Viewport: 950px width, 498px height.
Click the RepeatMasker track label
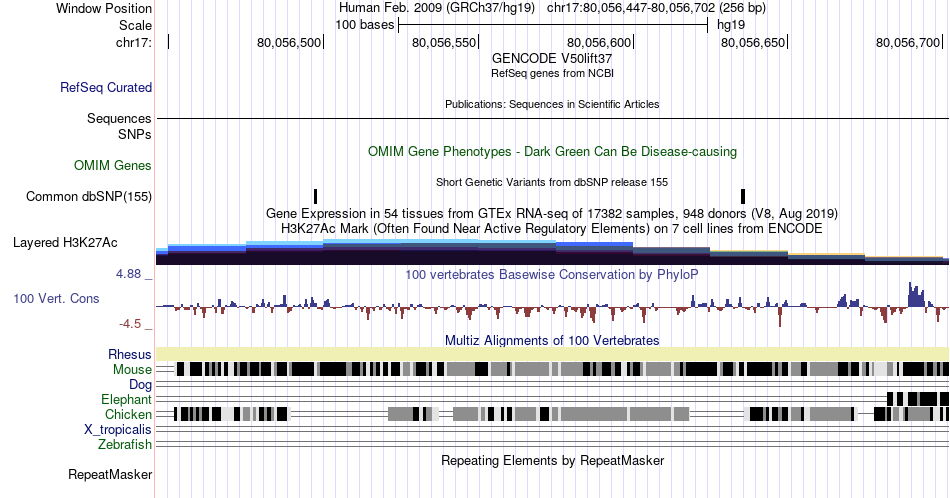tap(110, 474)
